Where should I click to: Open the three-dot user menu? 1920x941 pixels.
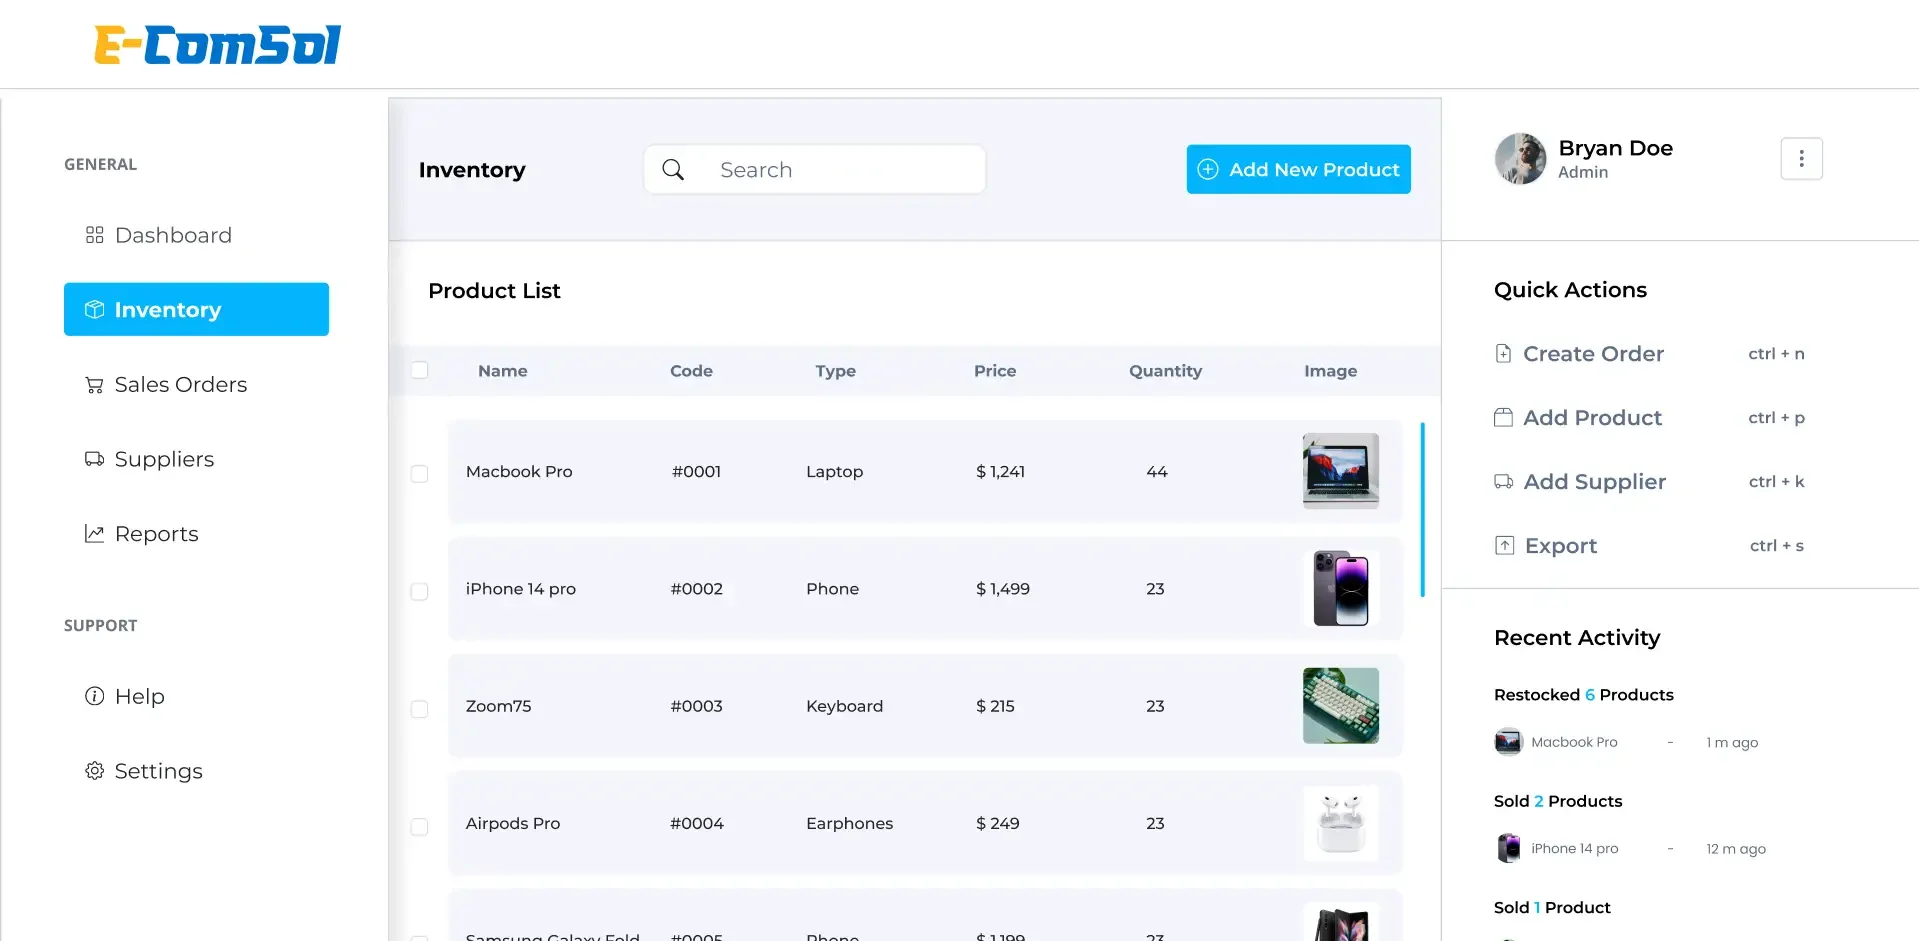(1802, 159)
